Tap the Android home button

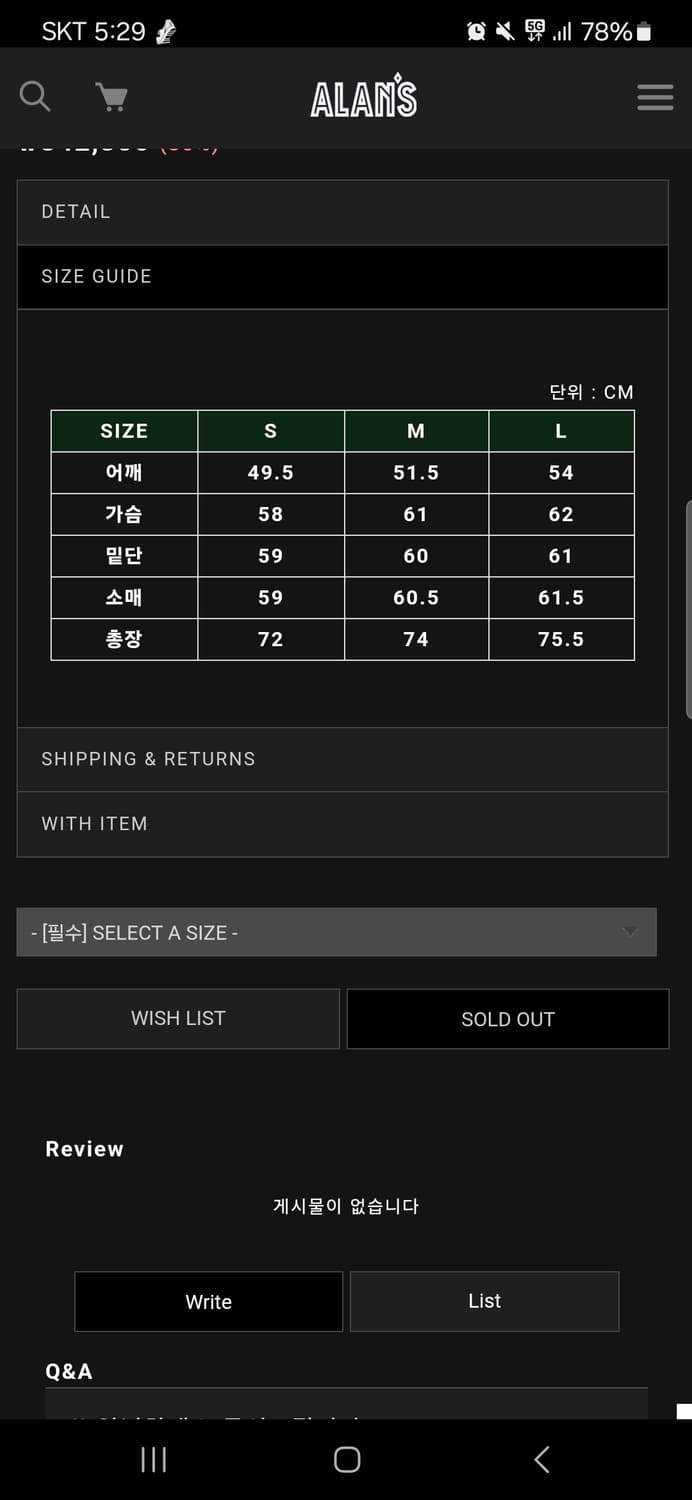click(x=347, y=1459)
